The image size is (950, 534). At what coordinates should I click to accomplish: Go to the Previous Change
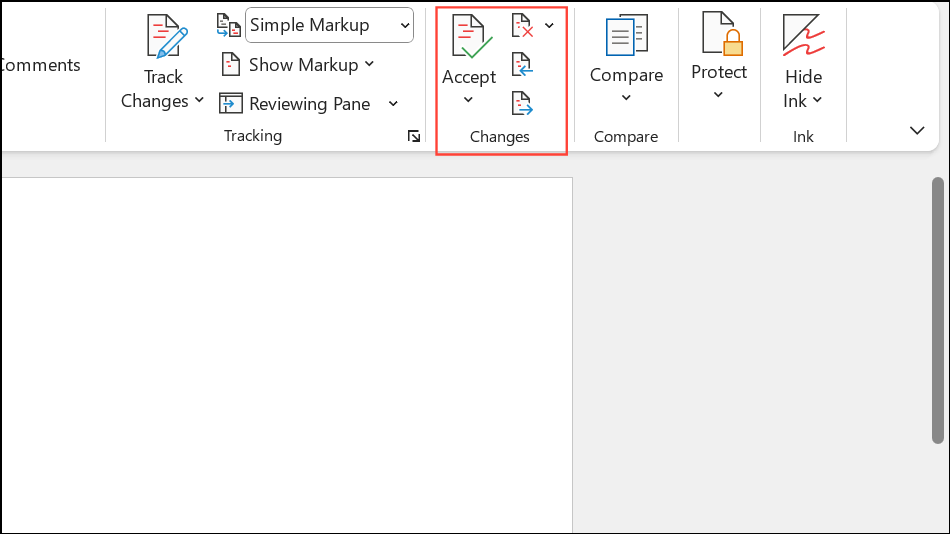coord(522,66)
